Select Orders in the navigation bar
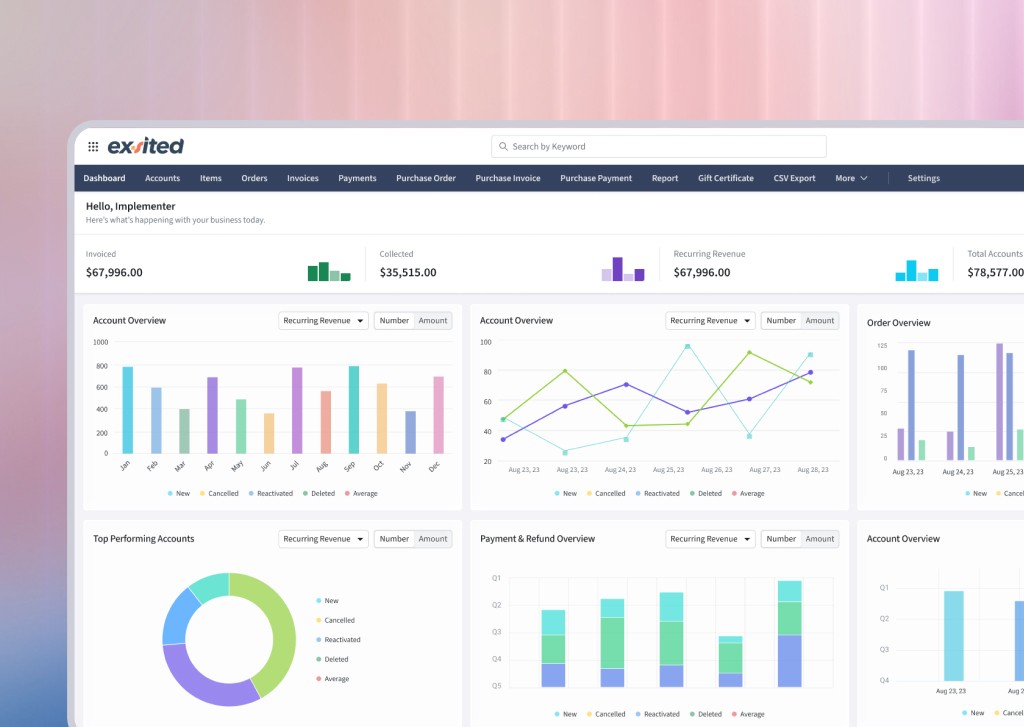This screenshot has height=727, width=1024. (x=254, y=178)
